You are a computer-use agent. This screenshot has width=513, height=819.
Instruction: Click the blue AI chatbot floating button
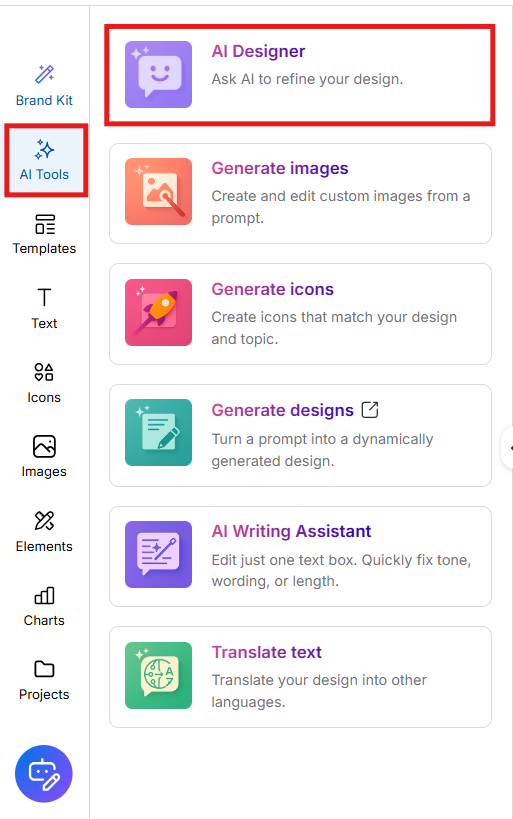[44, 774]
